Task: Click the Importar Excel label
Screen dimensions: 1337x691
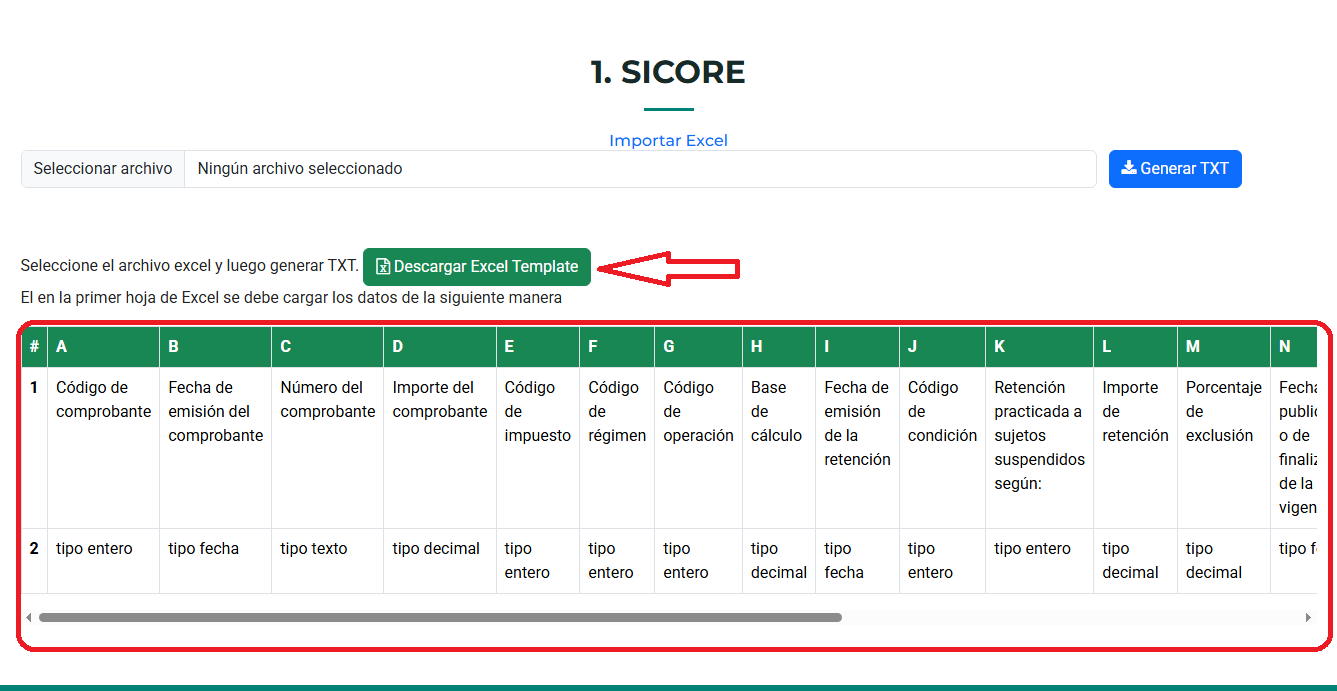Action: pos(668,141)
